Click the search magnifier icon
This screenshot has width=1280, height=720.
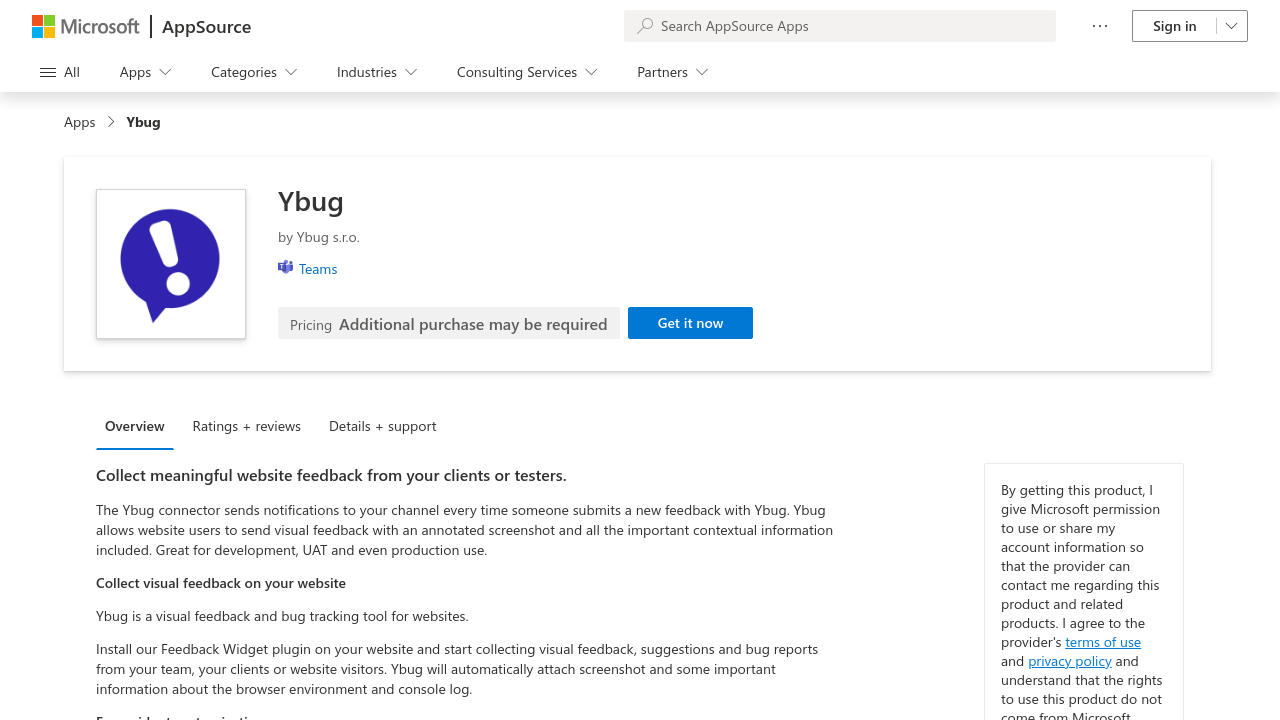pos(645,26)
